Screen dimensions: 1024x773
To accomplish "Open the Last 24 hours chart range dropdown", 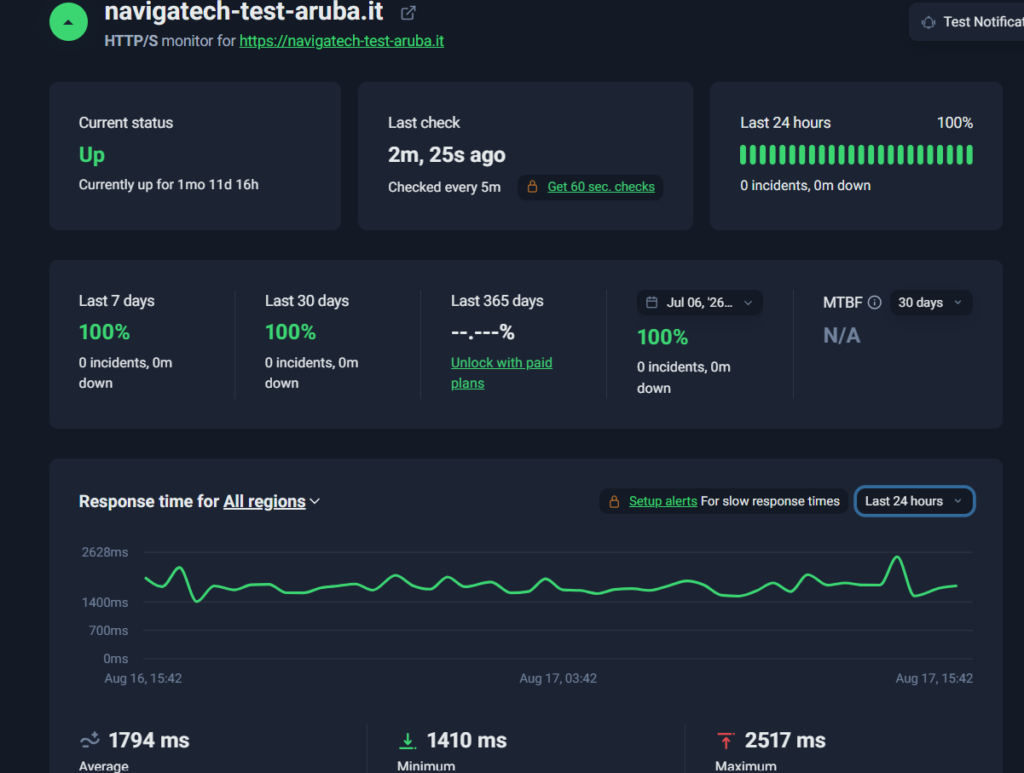I will coord(914,501).
